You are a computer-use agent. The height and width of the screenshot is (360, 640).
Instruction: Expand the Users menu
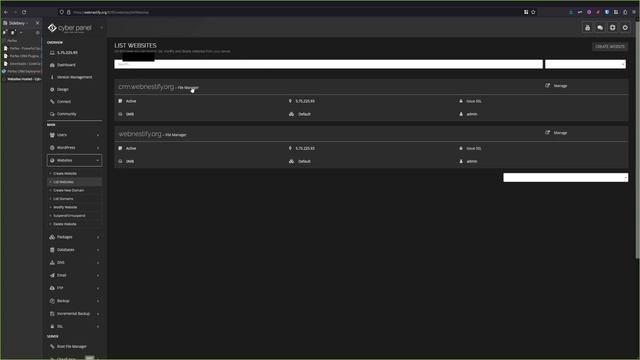(x=74, y=135)
